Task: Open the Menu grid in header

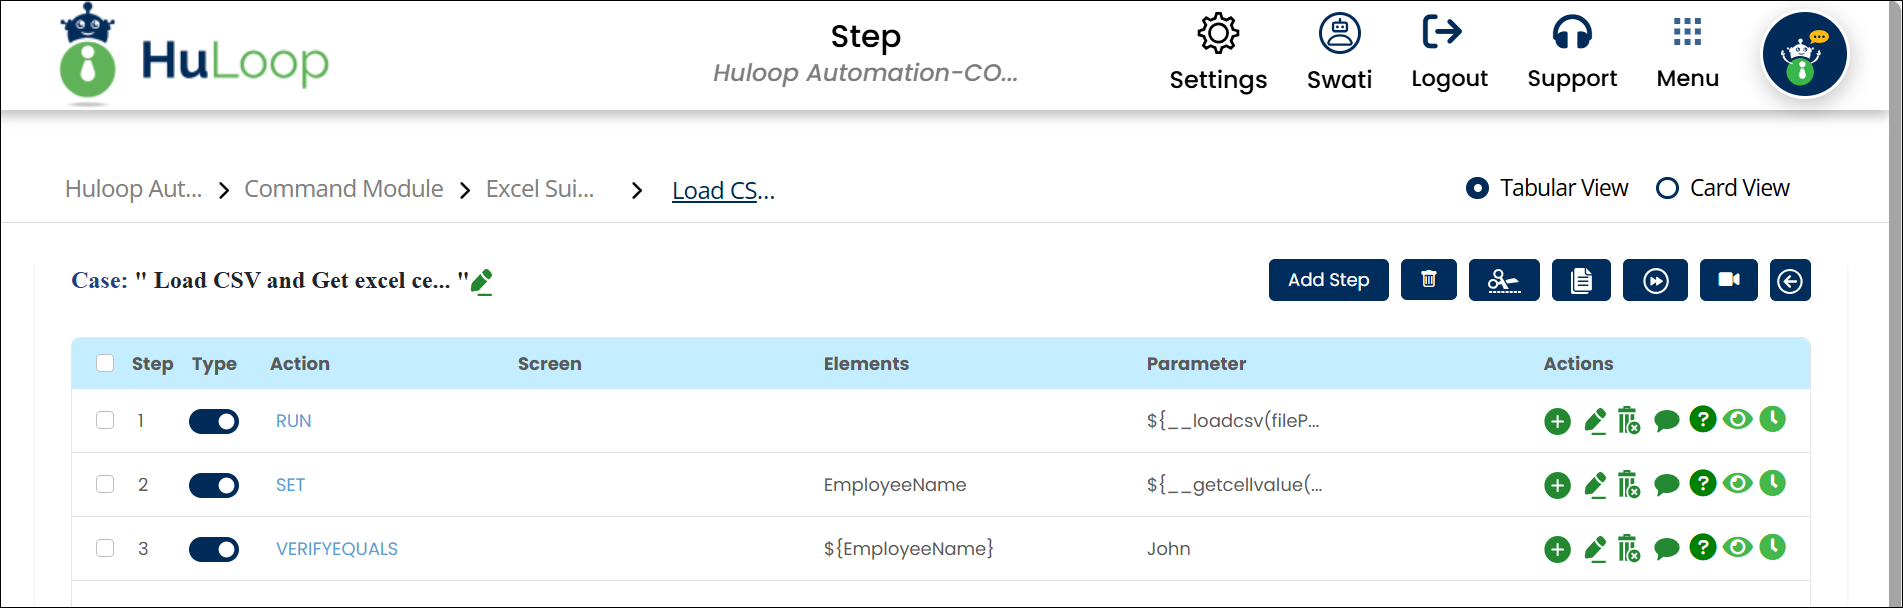Action: click(x=1687, y=52)
